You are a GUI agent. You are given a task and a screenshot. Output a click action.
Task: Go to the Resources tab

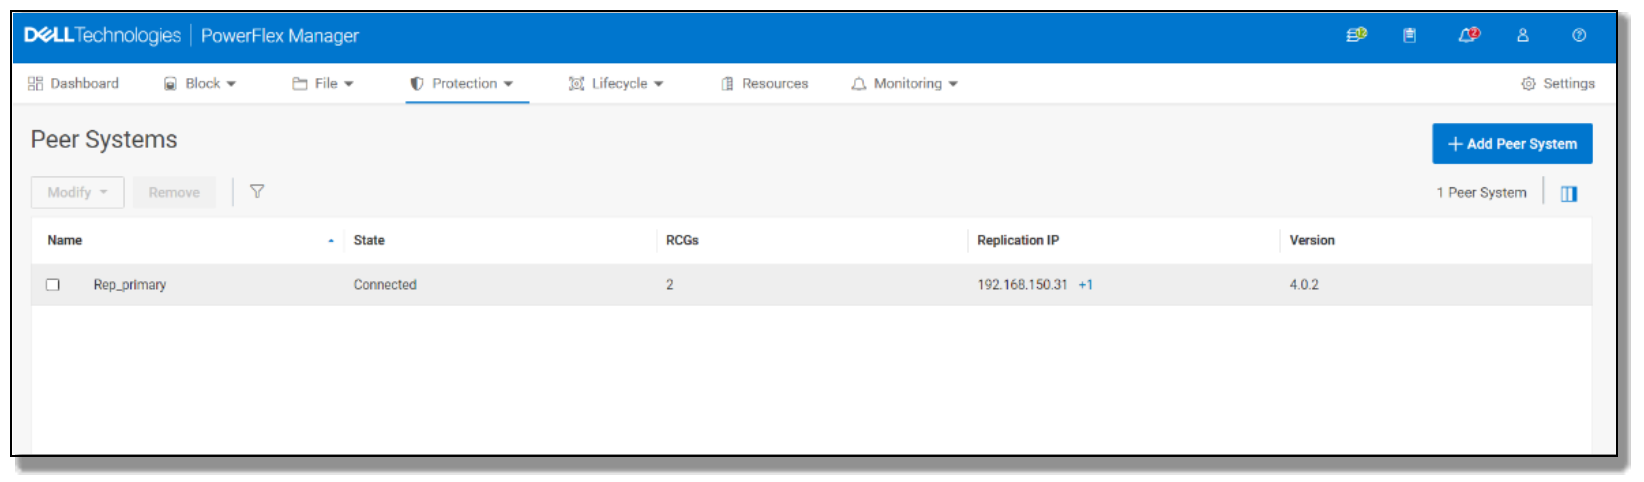pyautogui.click(x=765, y=84)
